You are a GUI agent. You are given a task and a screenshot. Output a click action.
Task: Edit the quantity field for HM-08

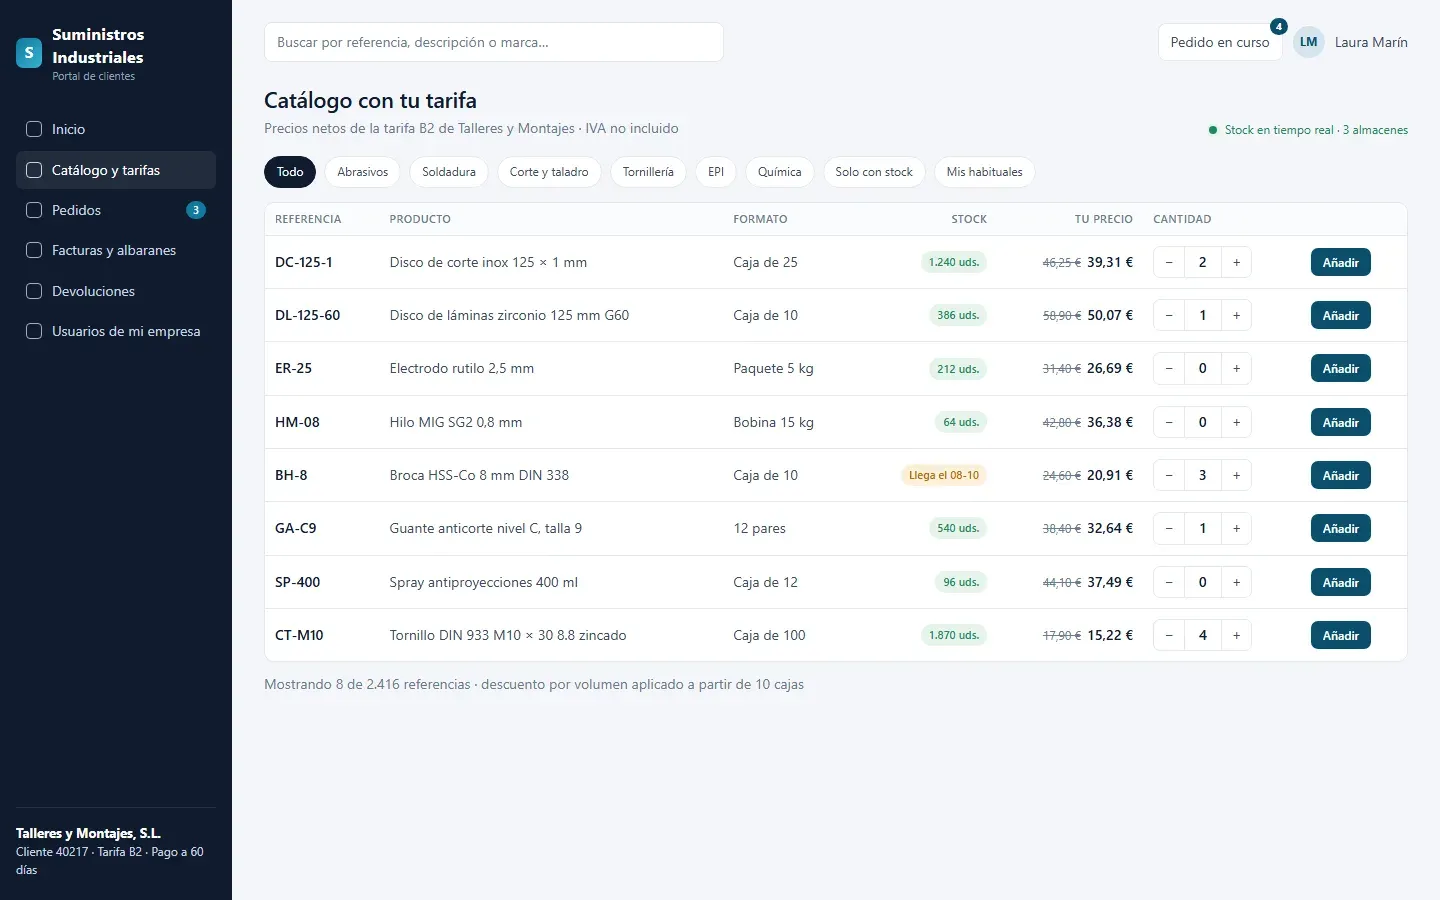tap(1202, 423)
